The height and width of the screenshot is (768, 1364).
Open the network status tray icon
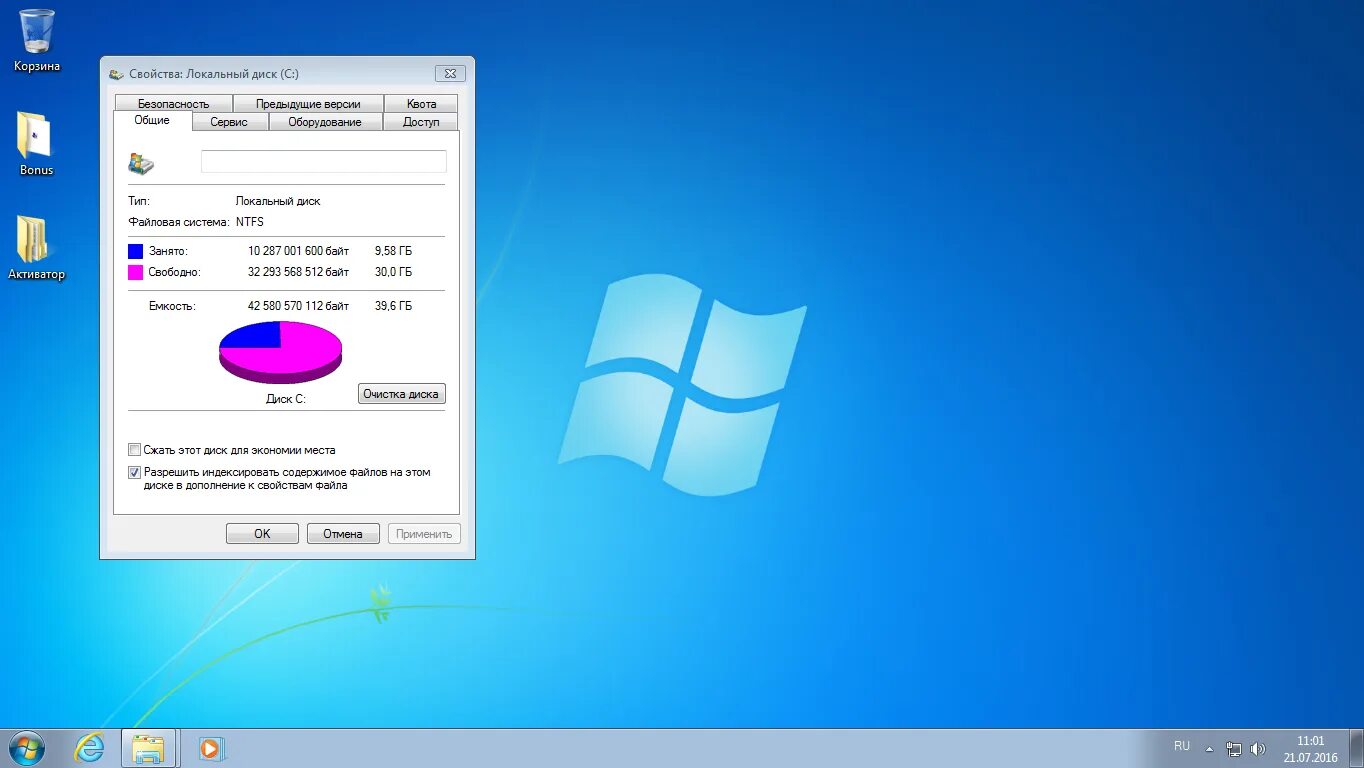1234,749
